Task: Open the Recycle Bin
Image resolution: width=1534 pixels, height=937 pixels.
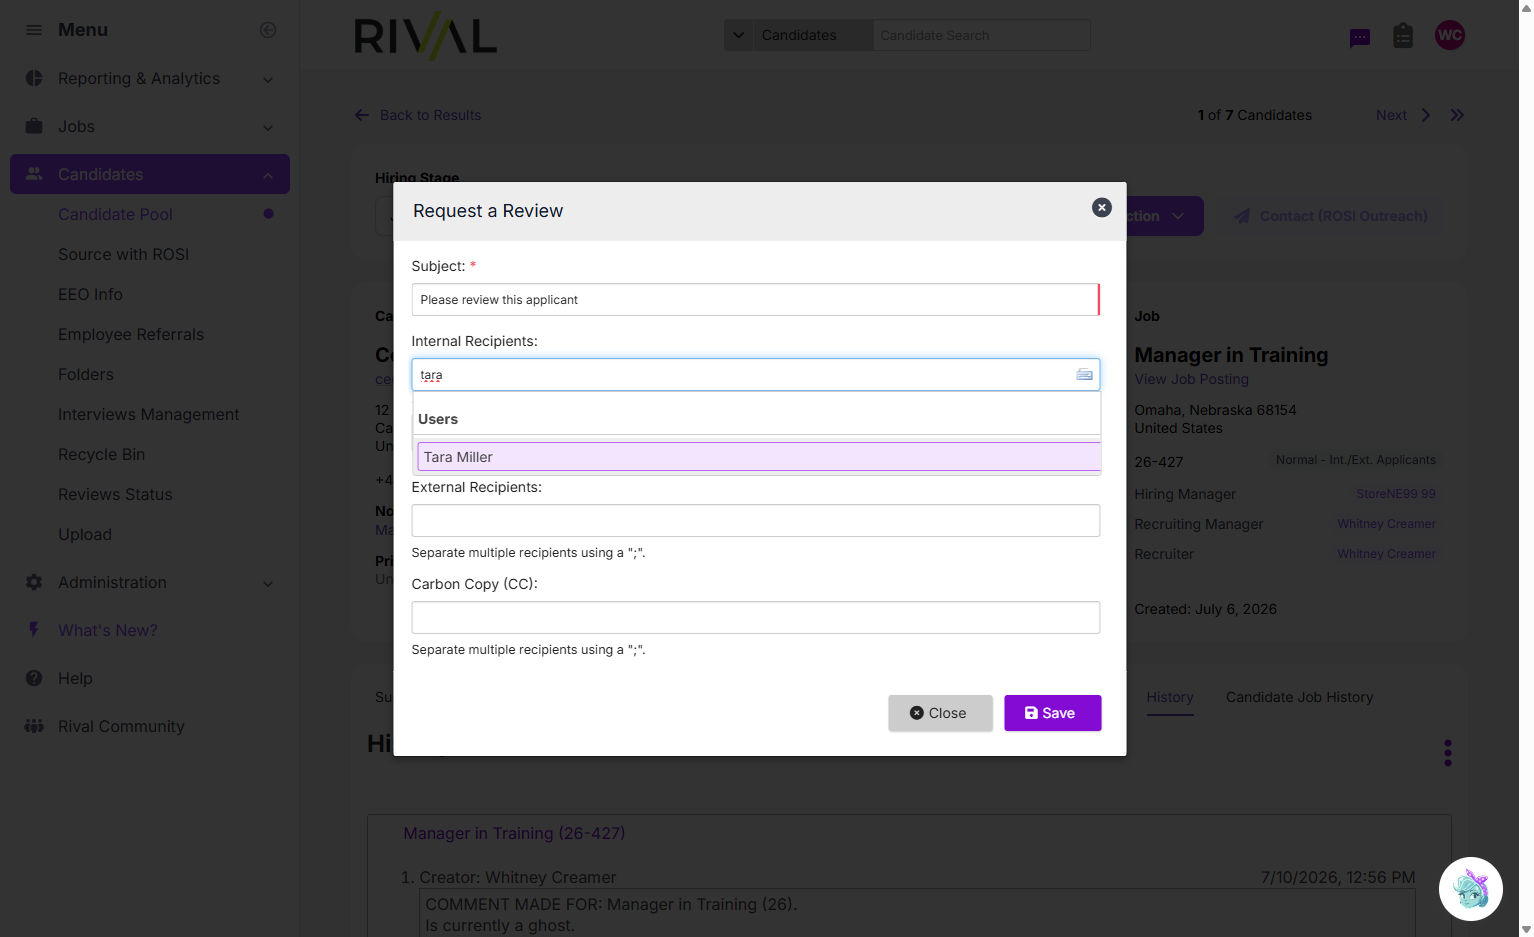Action: 101,454
